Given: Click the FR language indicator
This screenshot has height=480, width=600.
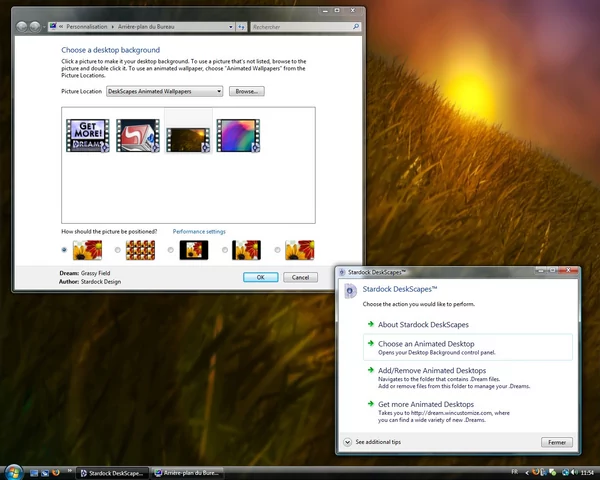Looking at the screenshot, I should tap(515, 472).
